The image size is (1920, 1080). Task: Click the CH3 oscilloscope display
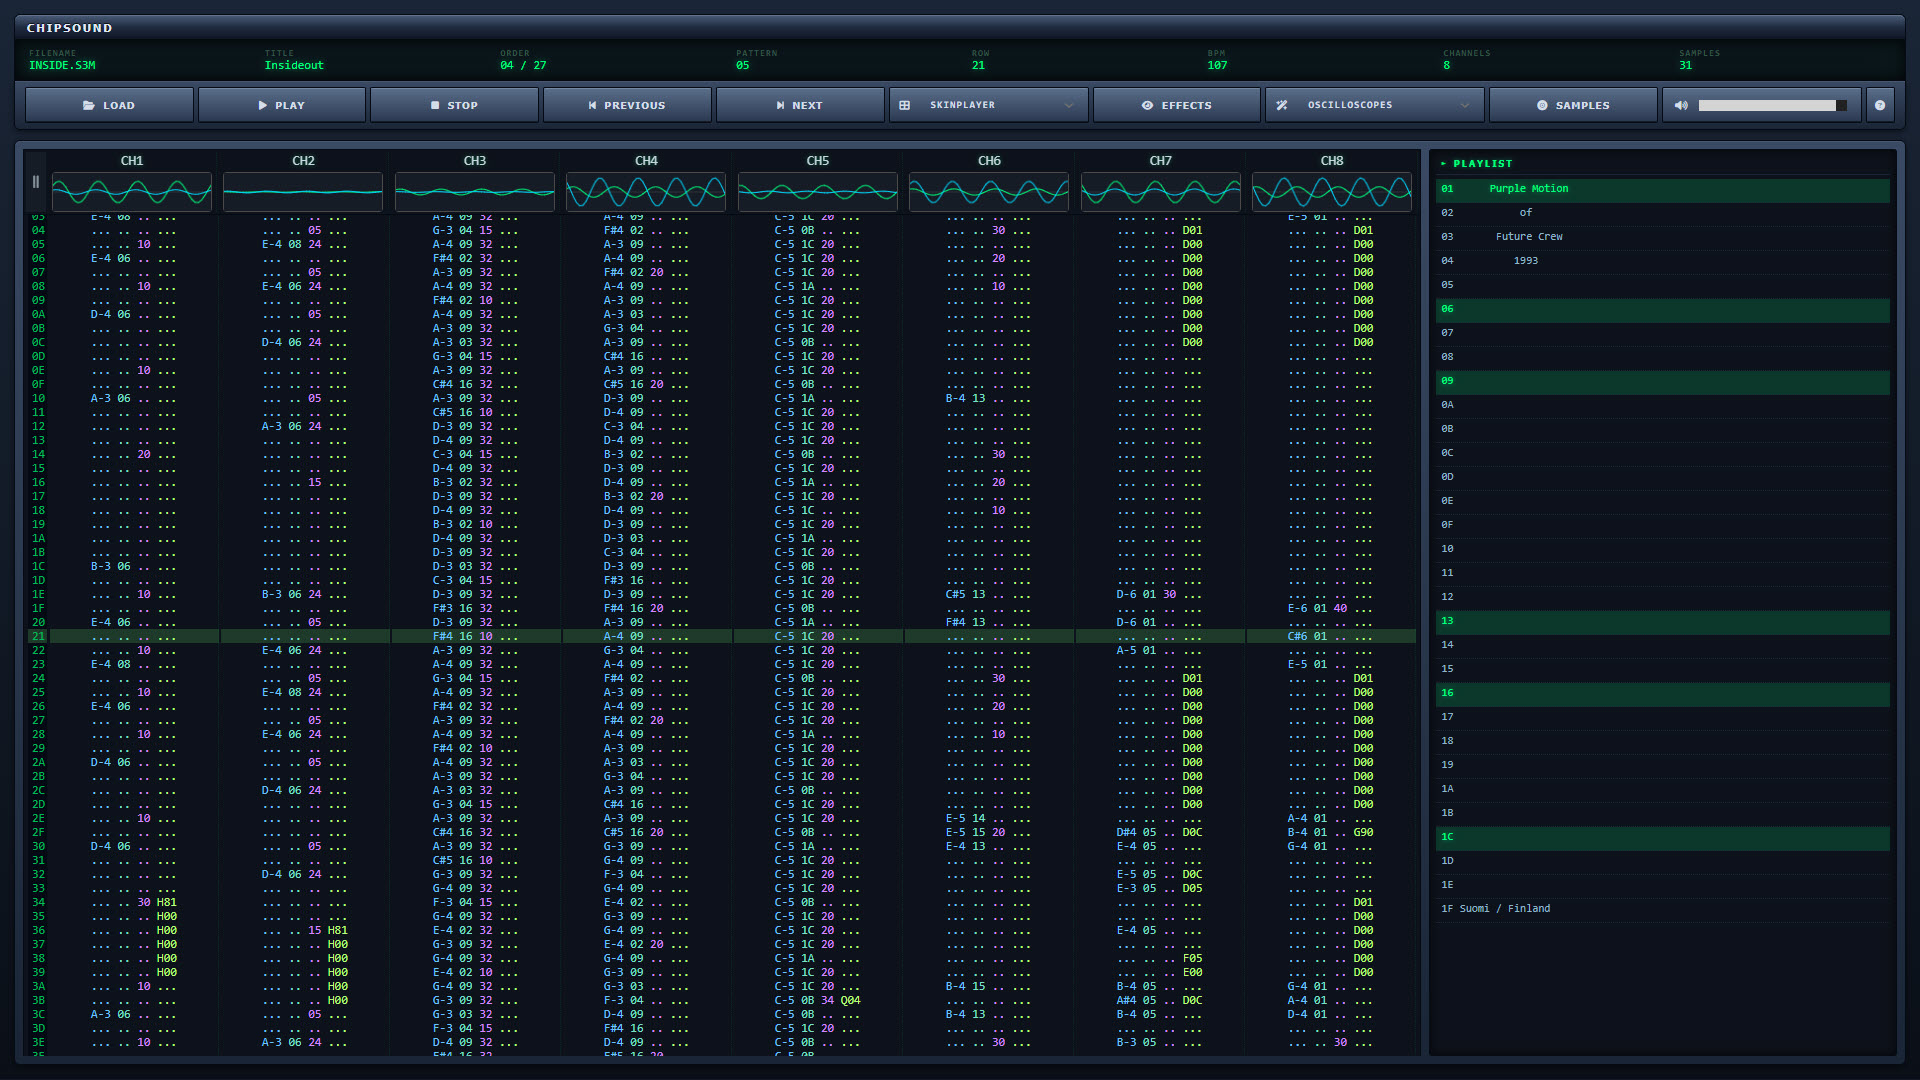coord(475,191)
